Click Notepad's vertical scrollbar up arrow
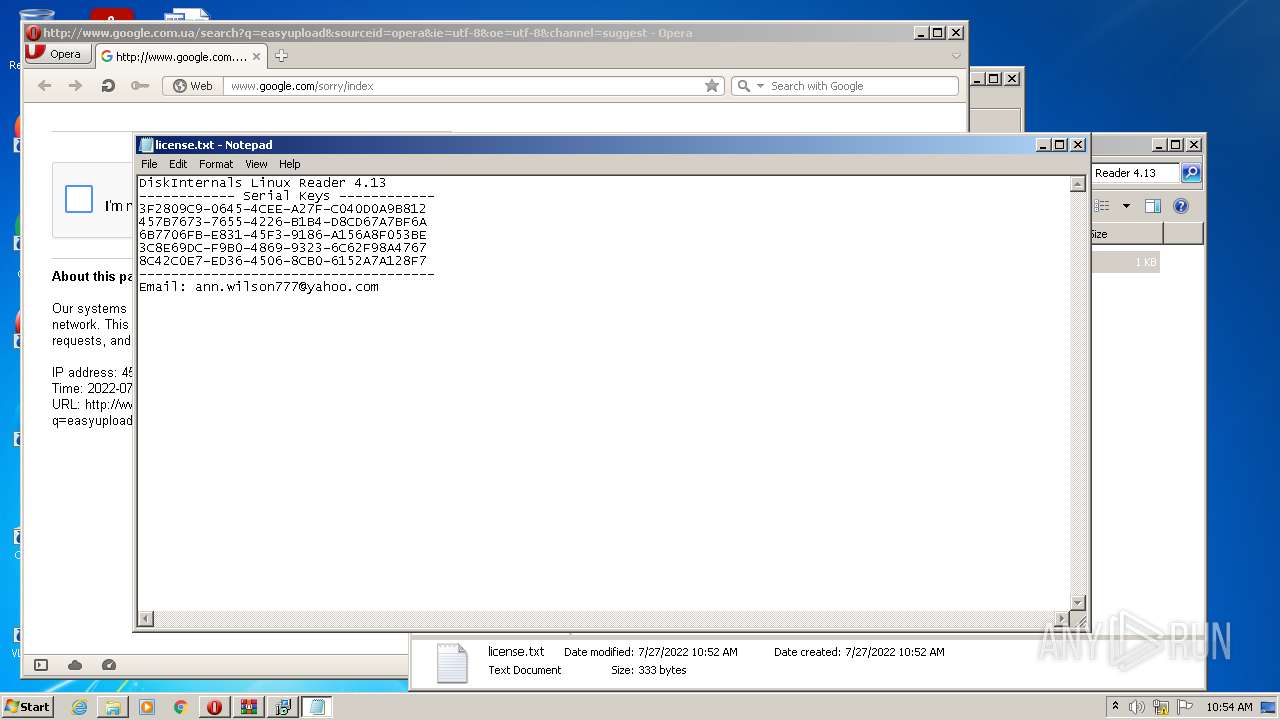Image resolution: width=1280 pixels, height=720 pixels. pos(1077,184)
